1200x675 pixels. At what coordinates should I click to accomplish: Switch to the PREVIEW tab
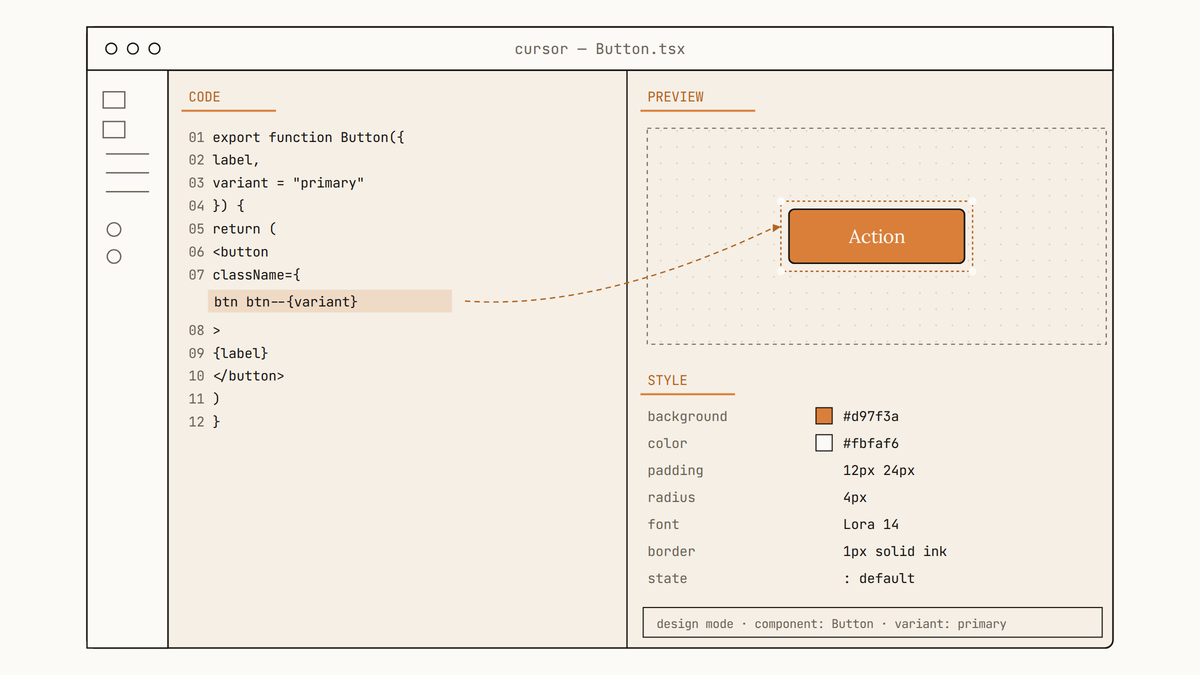[x=676, y=97]
